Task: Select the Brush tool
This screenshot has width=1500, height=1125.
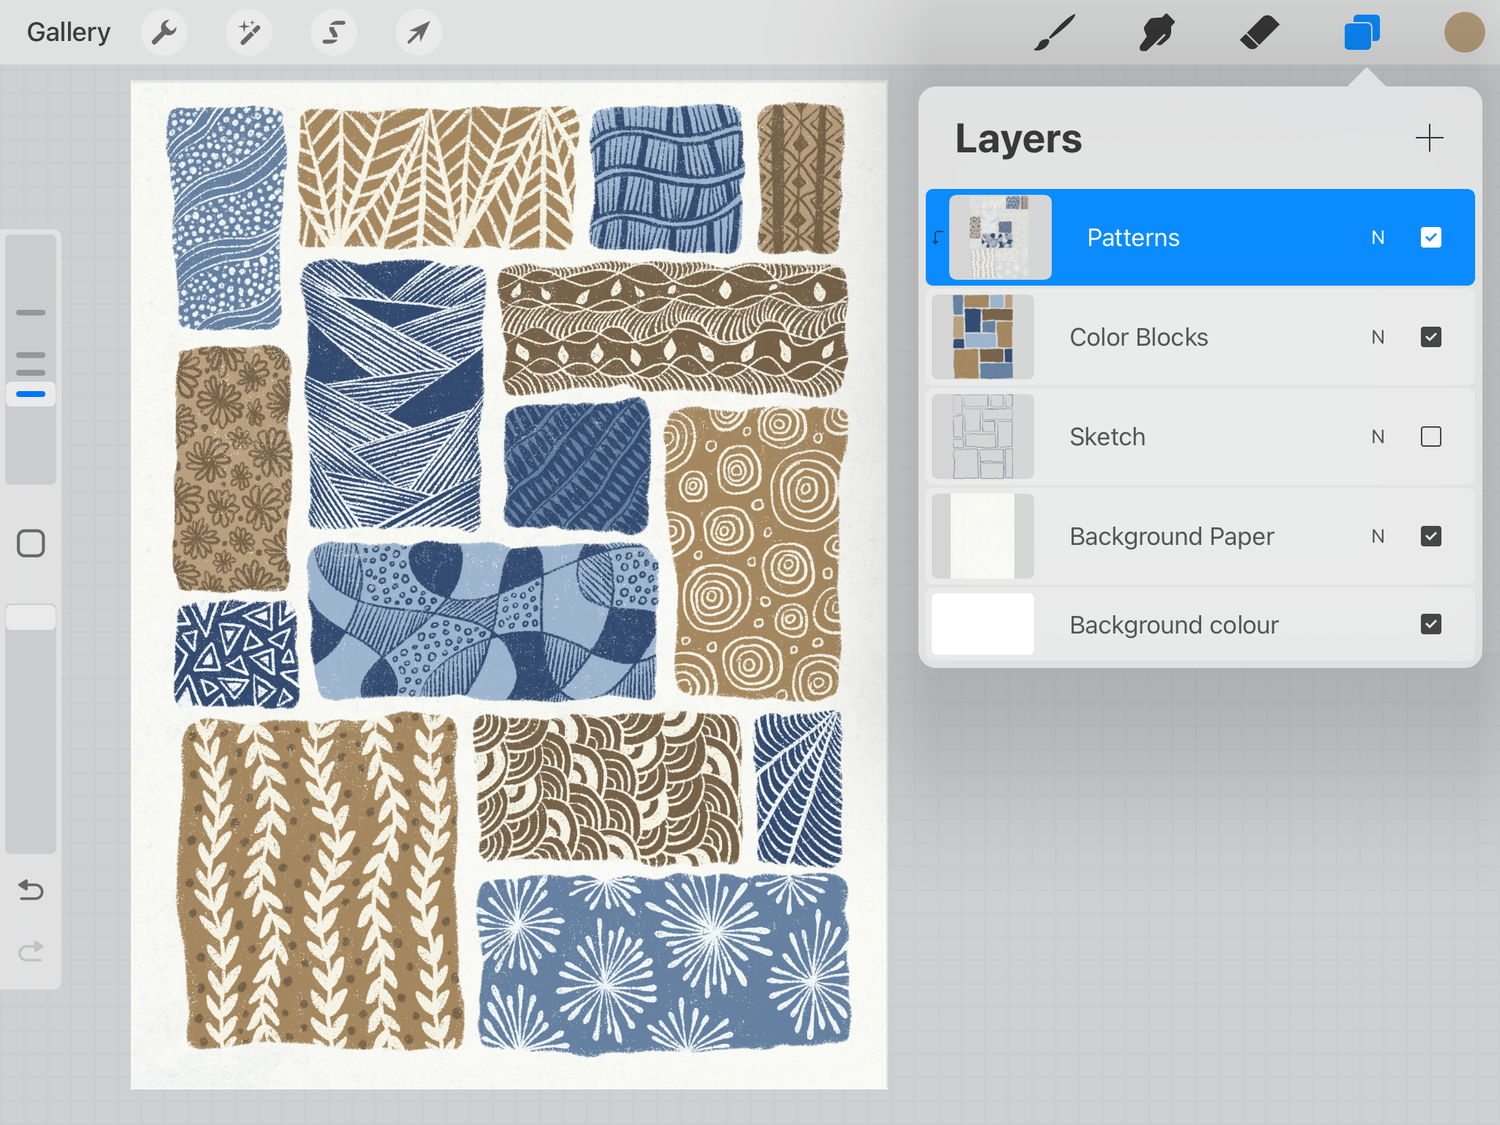Action: coord(1055,31)
